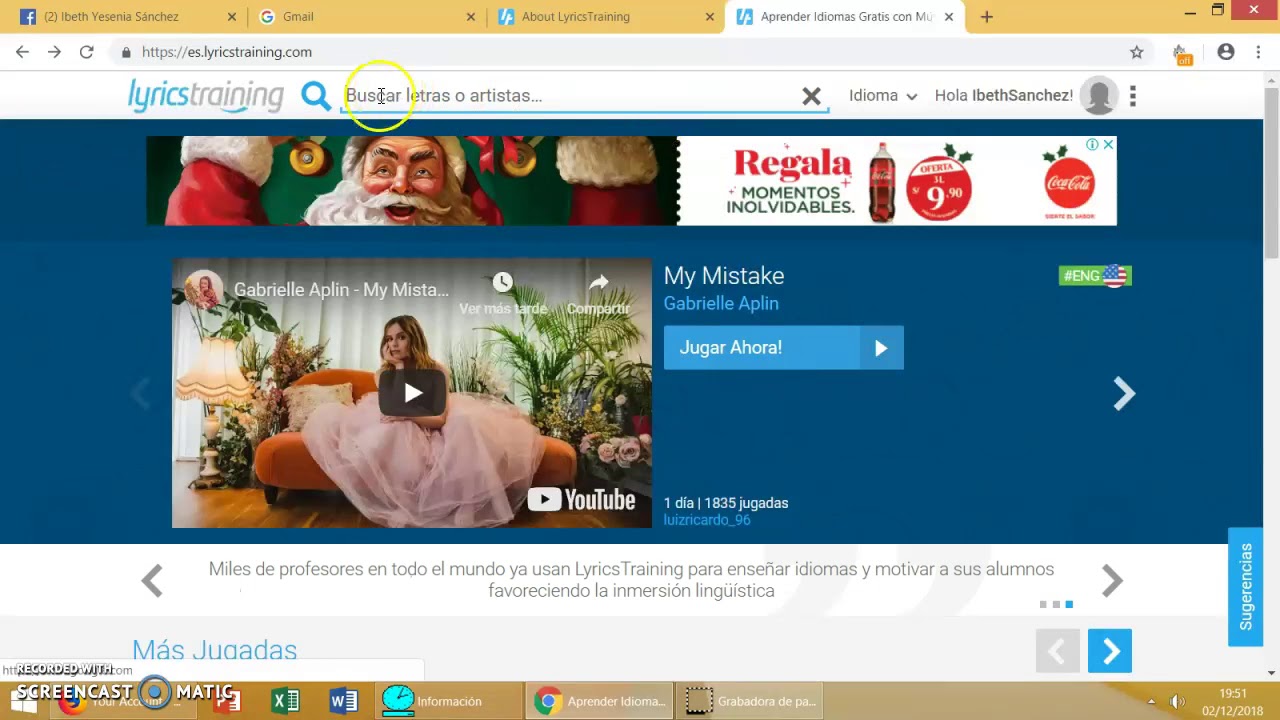Viewport: 1280px width, 720px height.
Task: Open the 'Gabrielle Aplin' artist link
Action: pyautogui.click(x=721, y=303)
